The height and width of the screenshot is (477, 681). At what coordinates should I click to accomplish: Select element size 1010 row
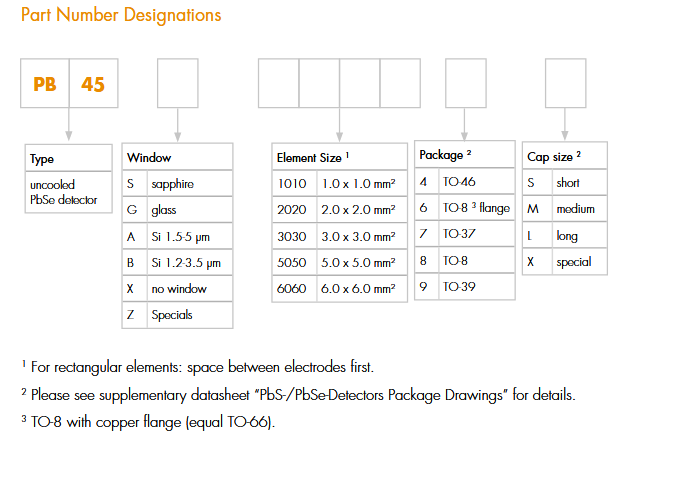pos(340,184)
